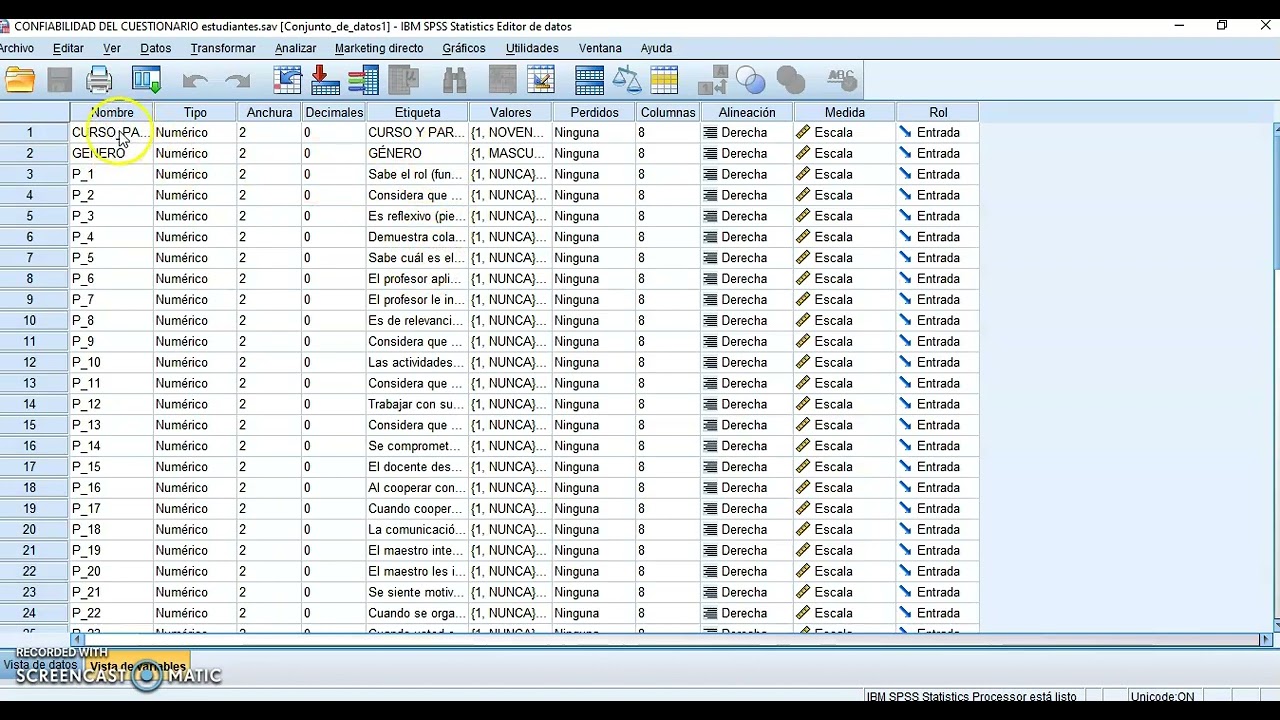Viewport: 1280px width, 720px height.
Task: Click the Go to case icon
Action: pos(288,80)
